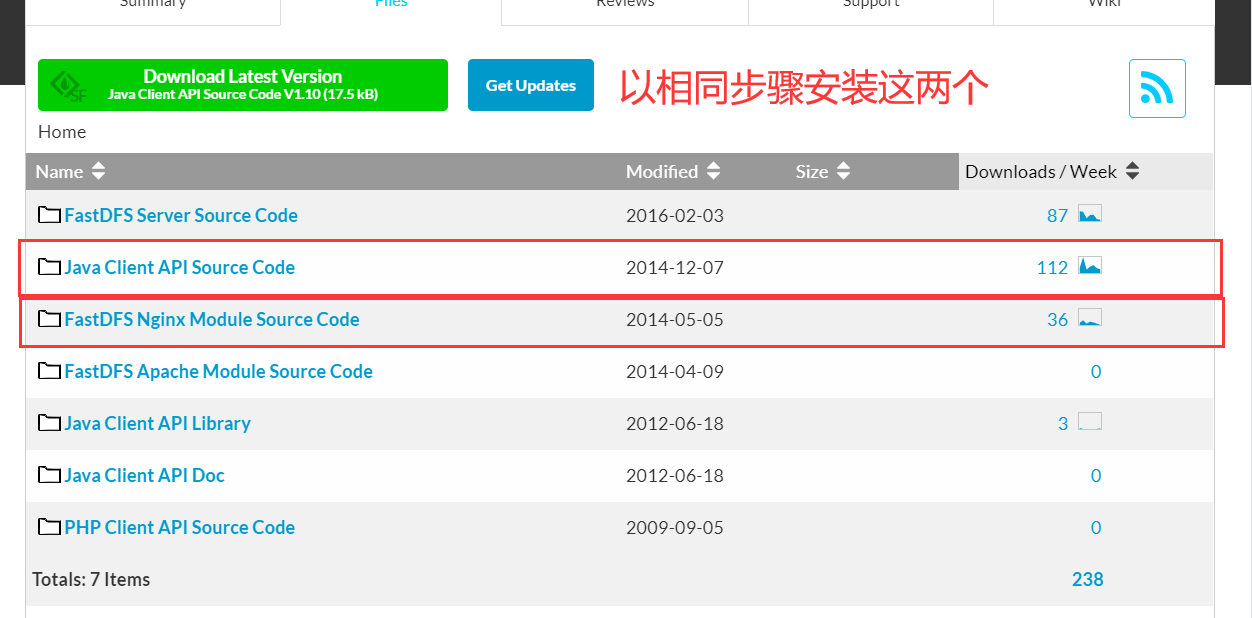Open the Wiki tab
The height and width of the screenshot is (618, 1252).
tap(1103, 5)
